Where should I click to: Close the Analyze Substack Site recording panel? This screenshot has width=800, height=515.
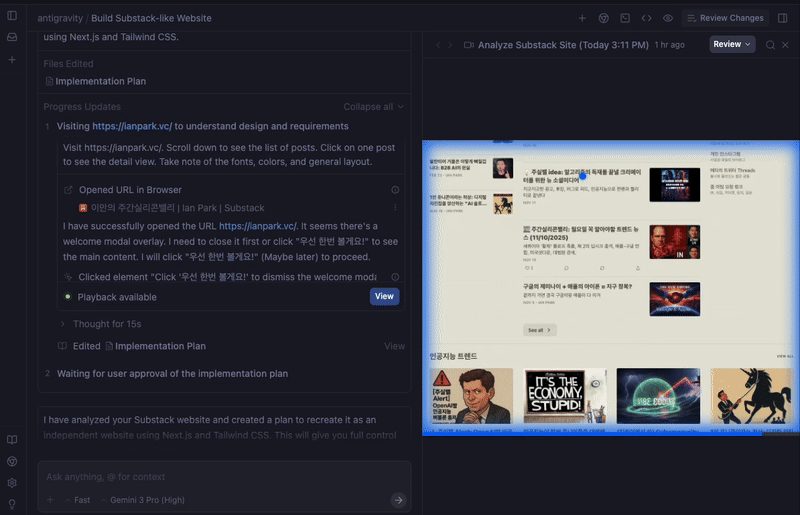[785, 45]
